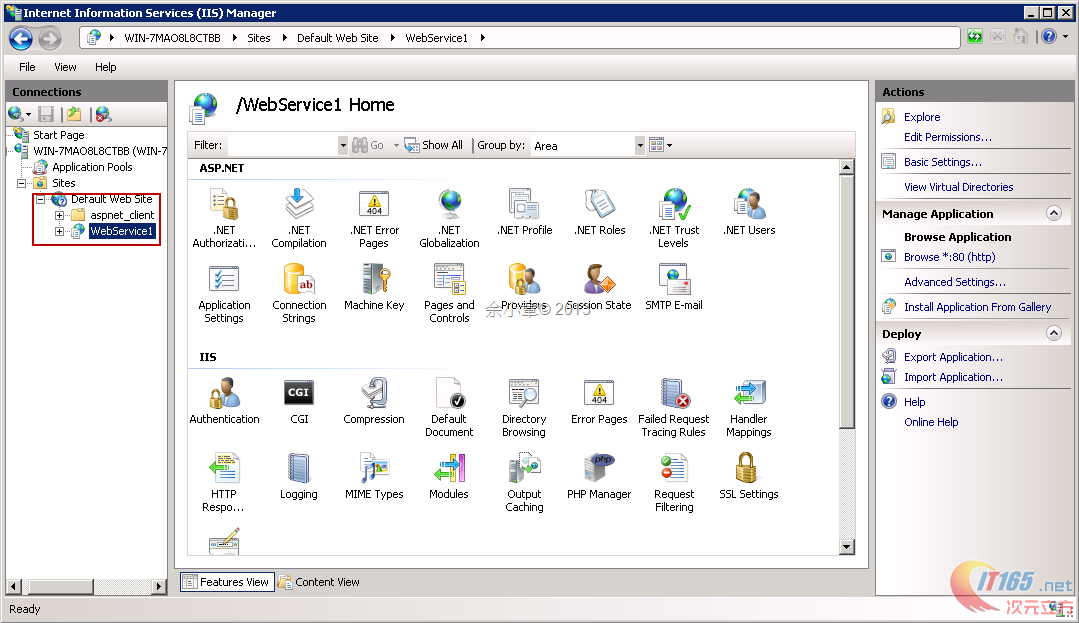
Task: Collapse the Manage Application section
Action: (x=1054, y=213)
